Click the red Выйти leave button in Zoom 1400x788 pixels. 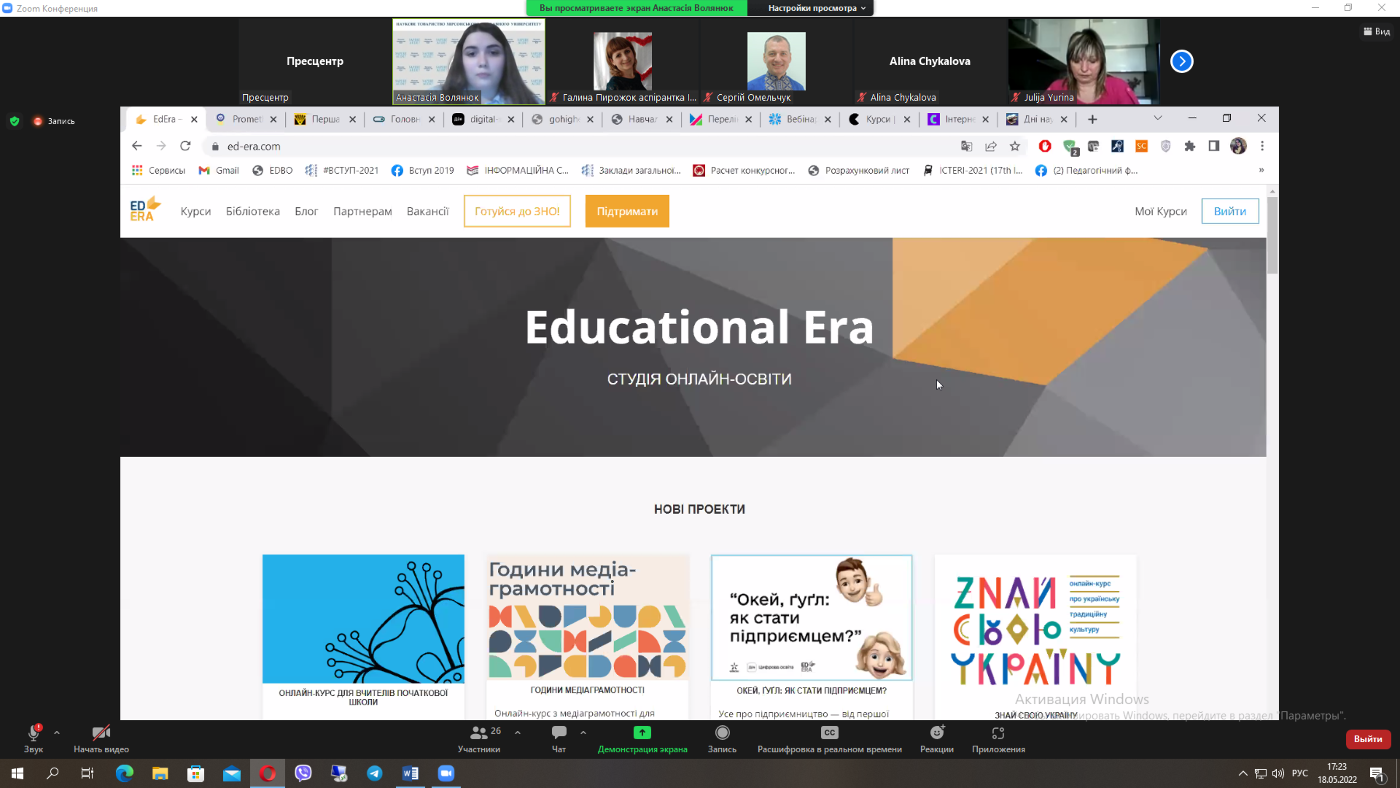pos(1368,739)
